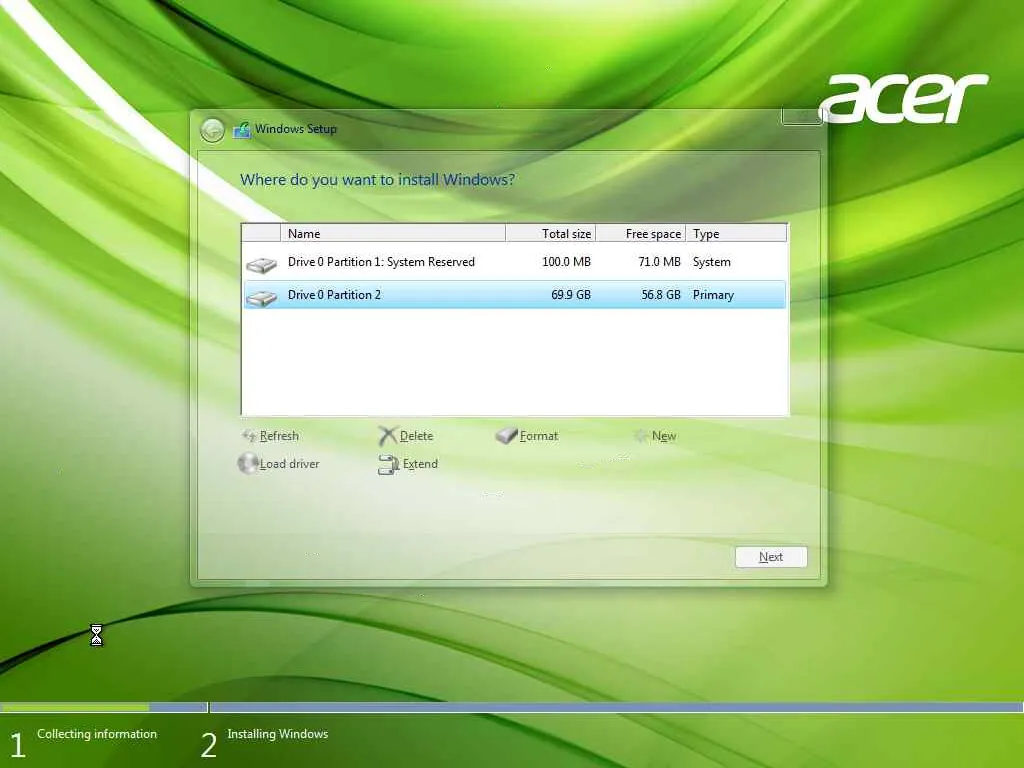Click the Collecting information step label
This screenshot has height=768, width=1024.
97,734
